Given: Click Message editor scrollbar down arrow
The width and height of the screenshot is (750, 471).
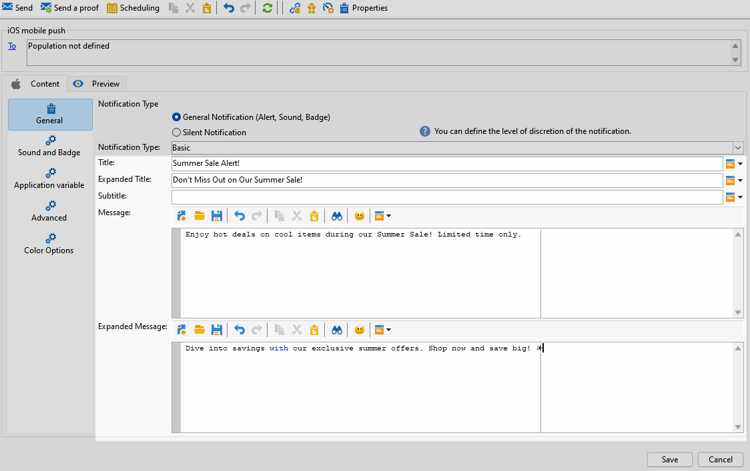Looking at the screenshot, I should tap(738, 312).
